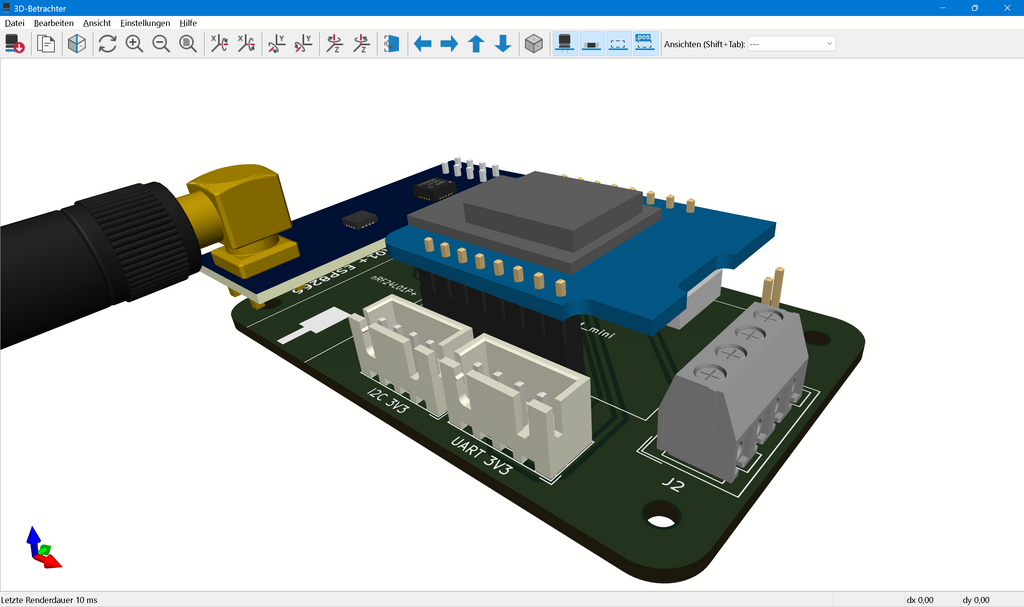Image resolution: width=1024 pixels, height=607 pixels.
Task: Toggle orthographic projection cube
Action: (x=534, y=44)
